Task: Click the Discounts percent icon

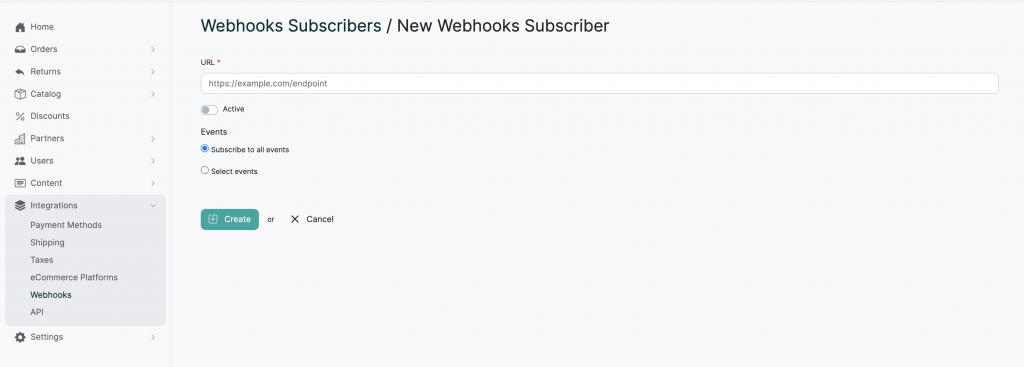Action: click(x=20, y=116)
